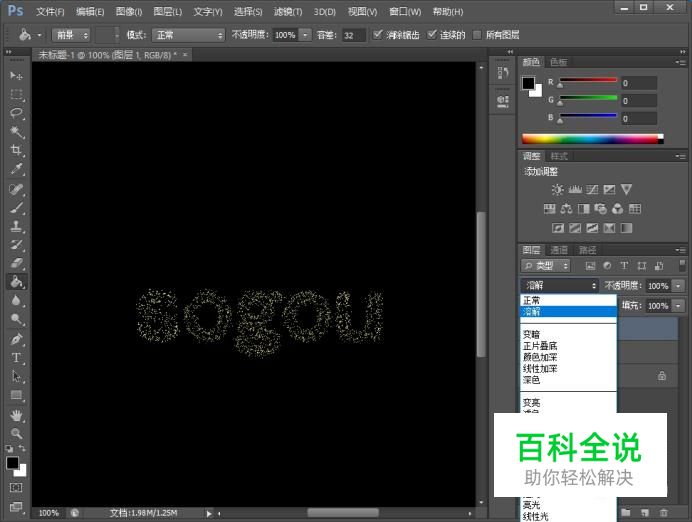Open the 滤镜(T) menu
This screenshot has height=522, width=692.
(x=288, y=11)
